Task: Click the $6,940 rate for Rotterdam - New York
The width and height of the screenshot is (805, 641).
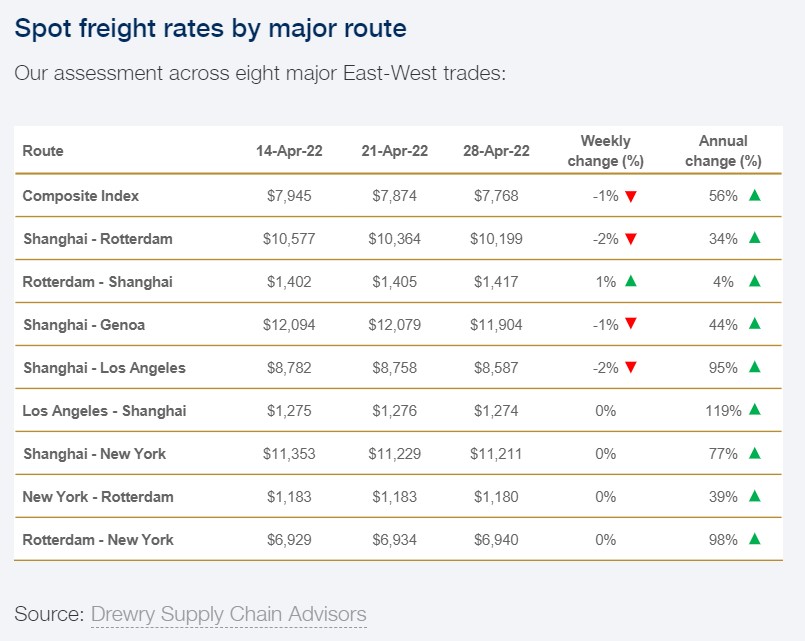Action: (x=496, y=540)
